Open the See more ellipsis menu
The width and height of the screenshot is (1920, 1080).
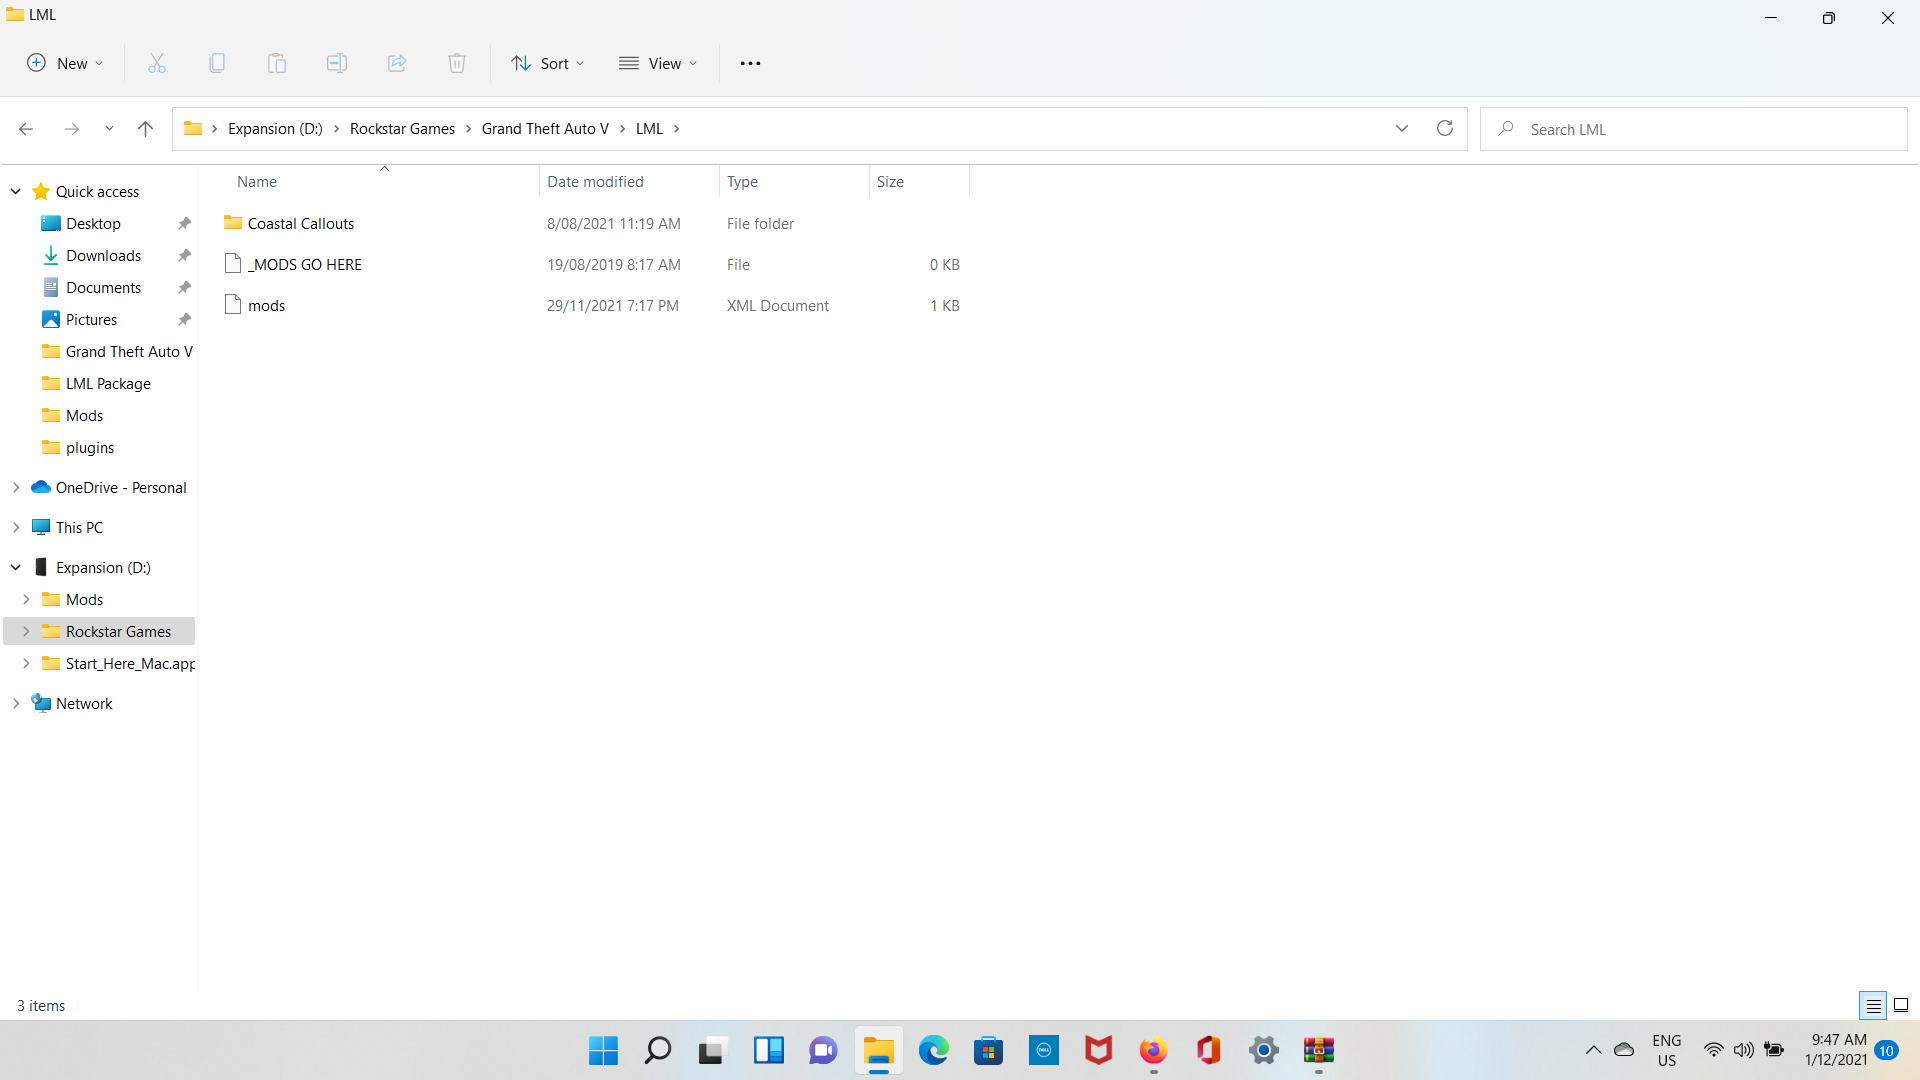click(x=750, y=63)
